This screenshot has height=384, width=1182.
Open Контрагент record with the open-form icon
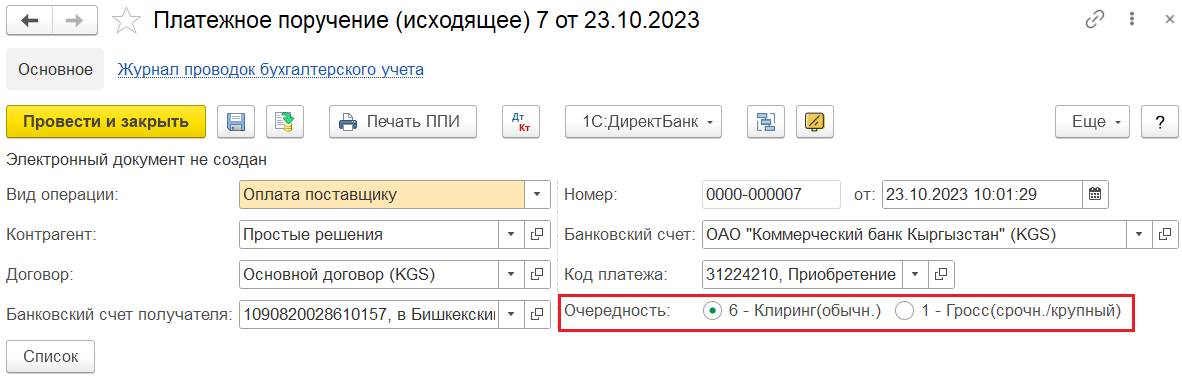[x=537, y=235]
